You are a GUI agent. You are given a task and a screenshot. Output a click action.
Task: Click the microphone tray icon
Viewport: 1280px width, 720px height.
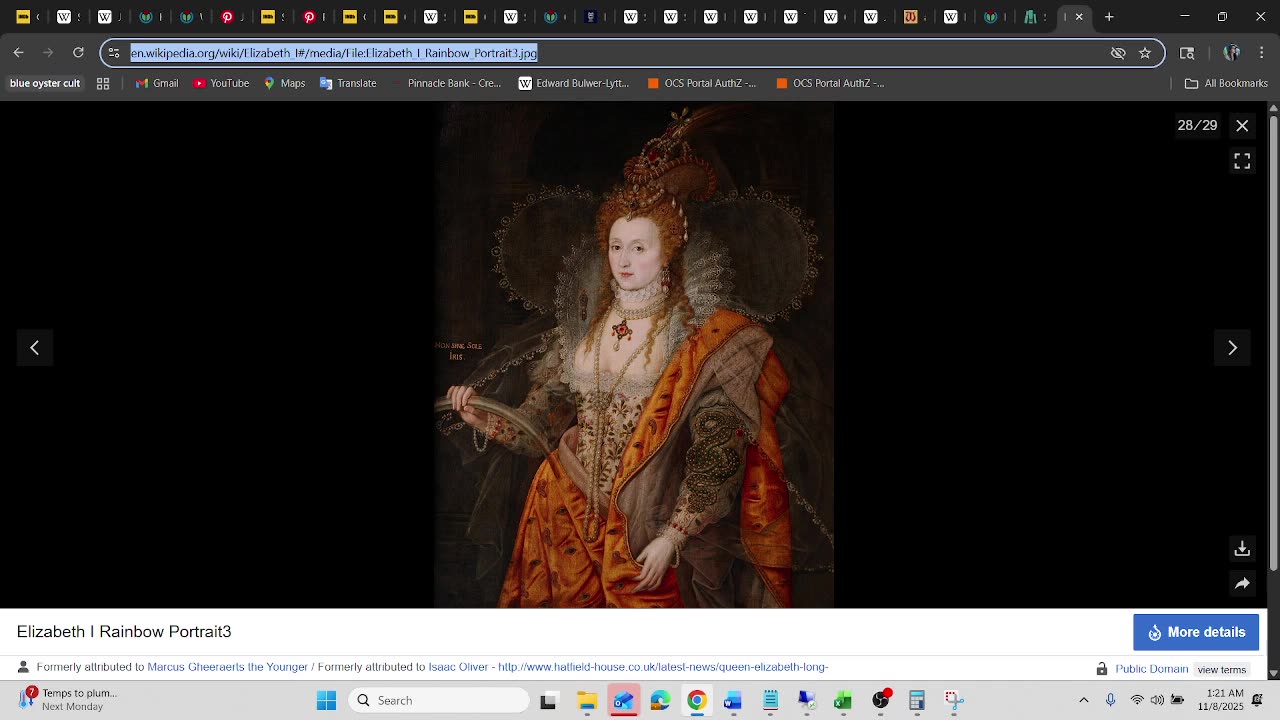[x=1110, y=700]
